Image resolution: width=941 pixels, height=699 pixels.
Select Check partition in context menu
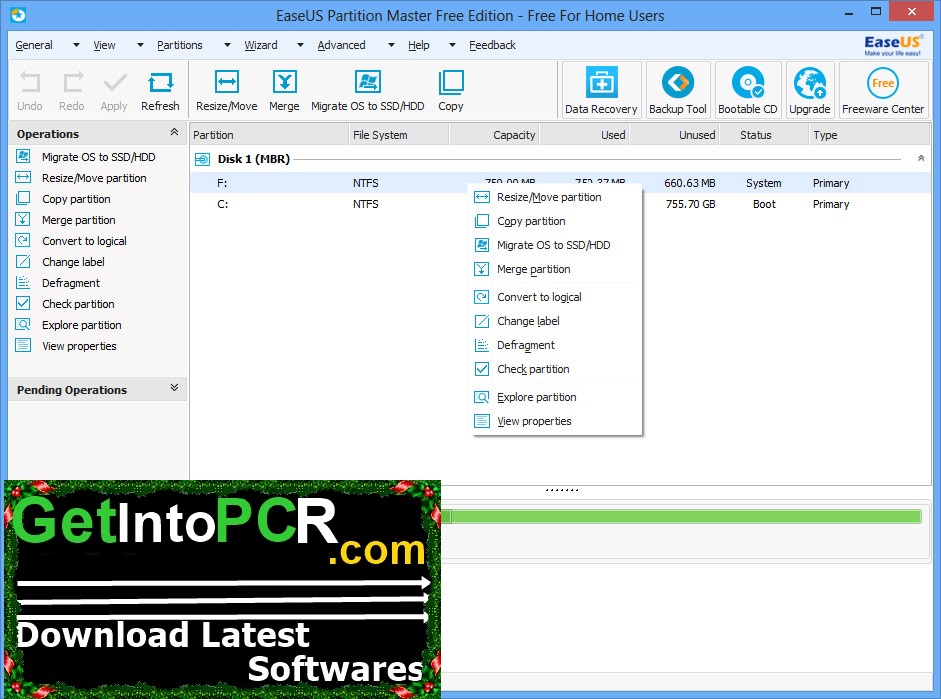(x=557, y=369)
